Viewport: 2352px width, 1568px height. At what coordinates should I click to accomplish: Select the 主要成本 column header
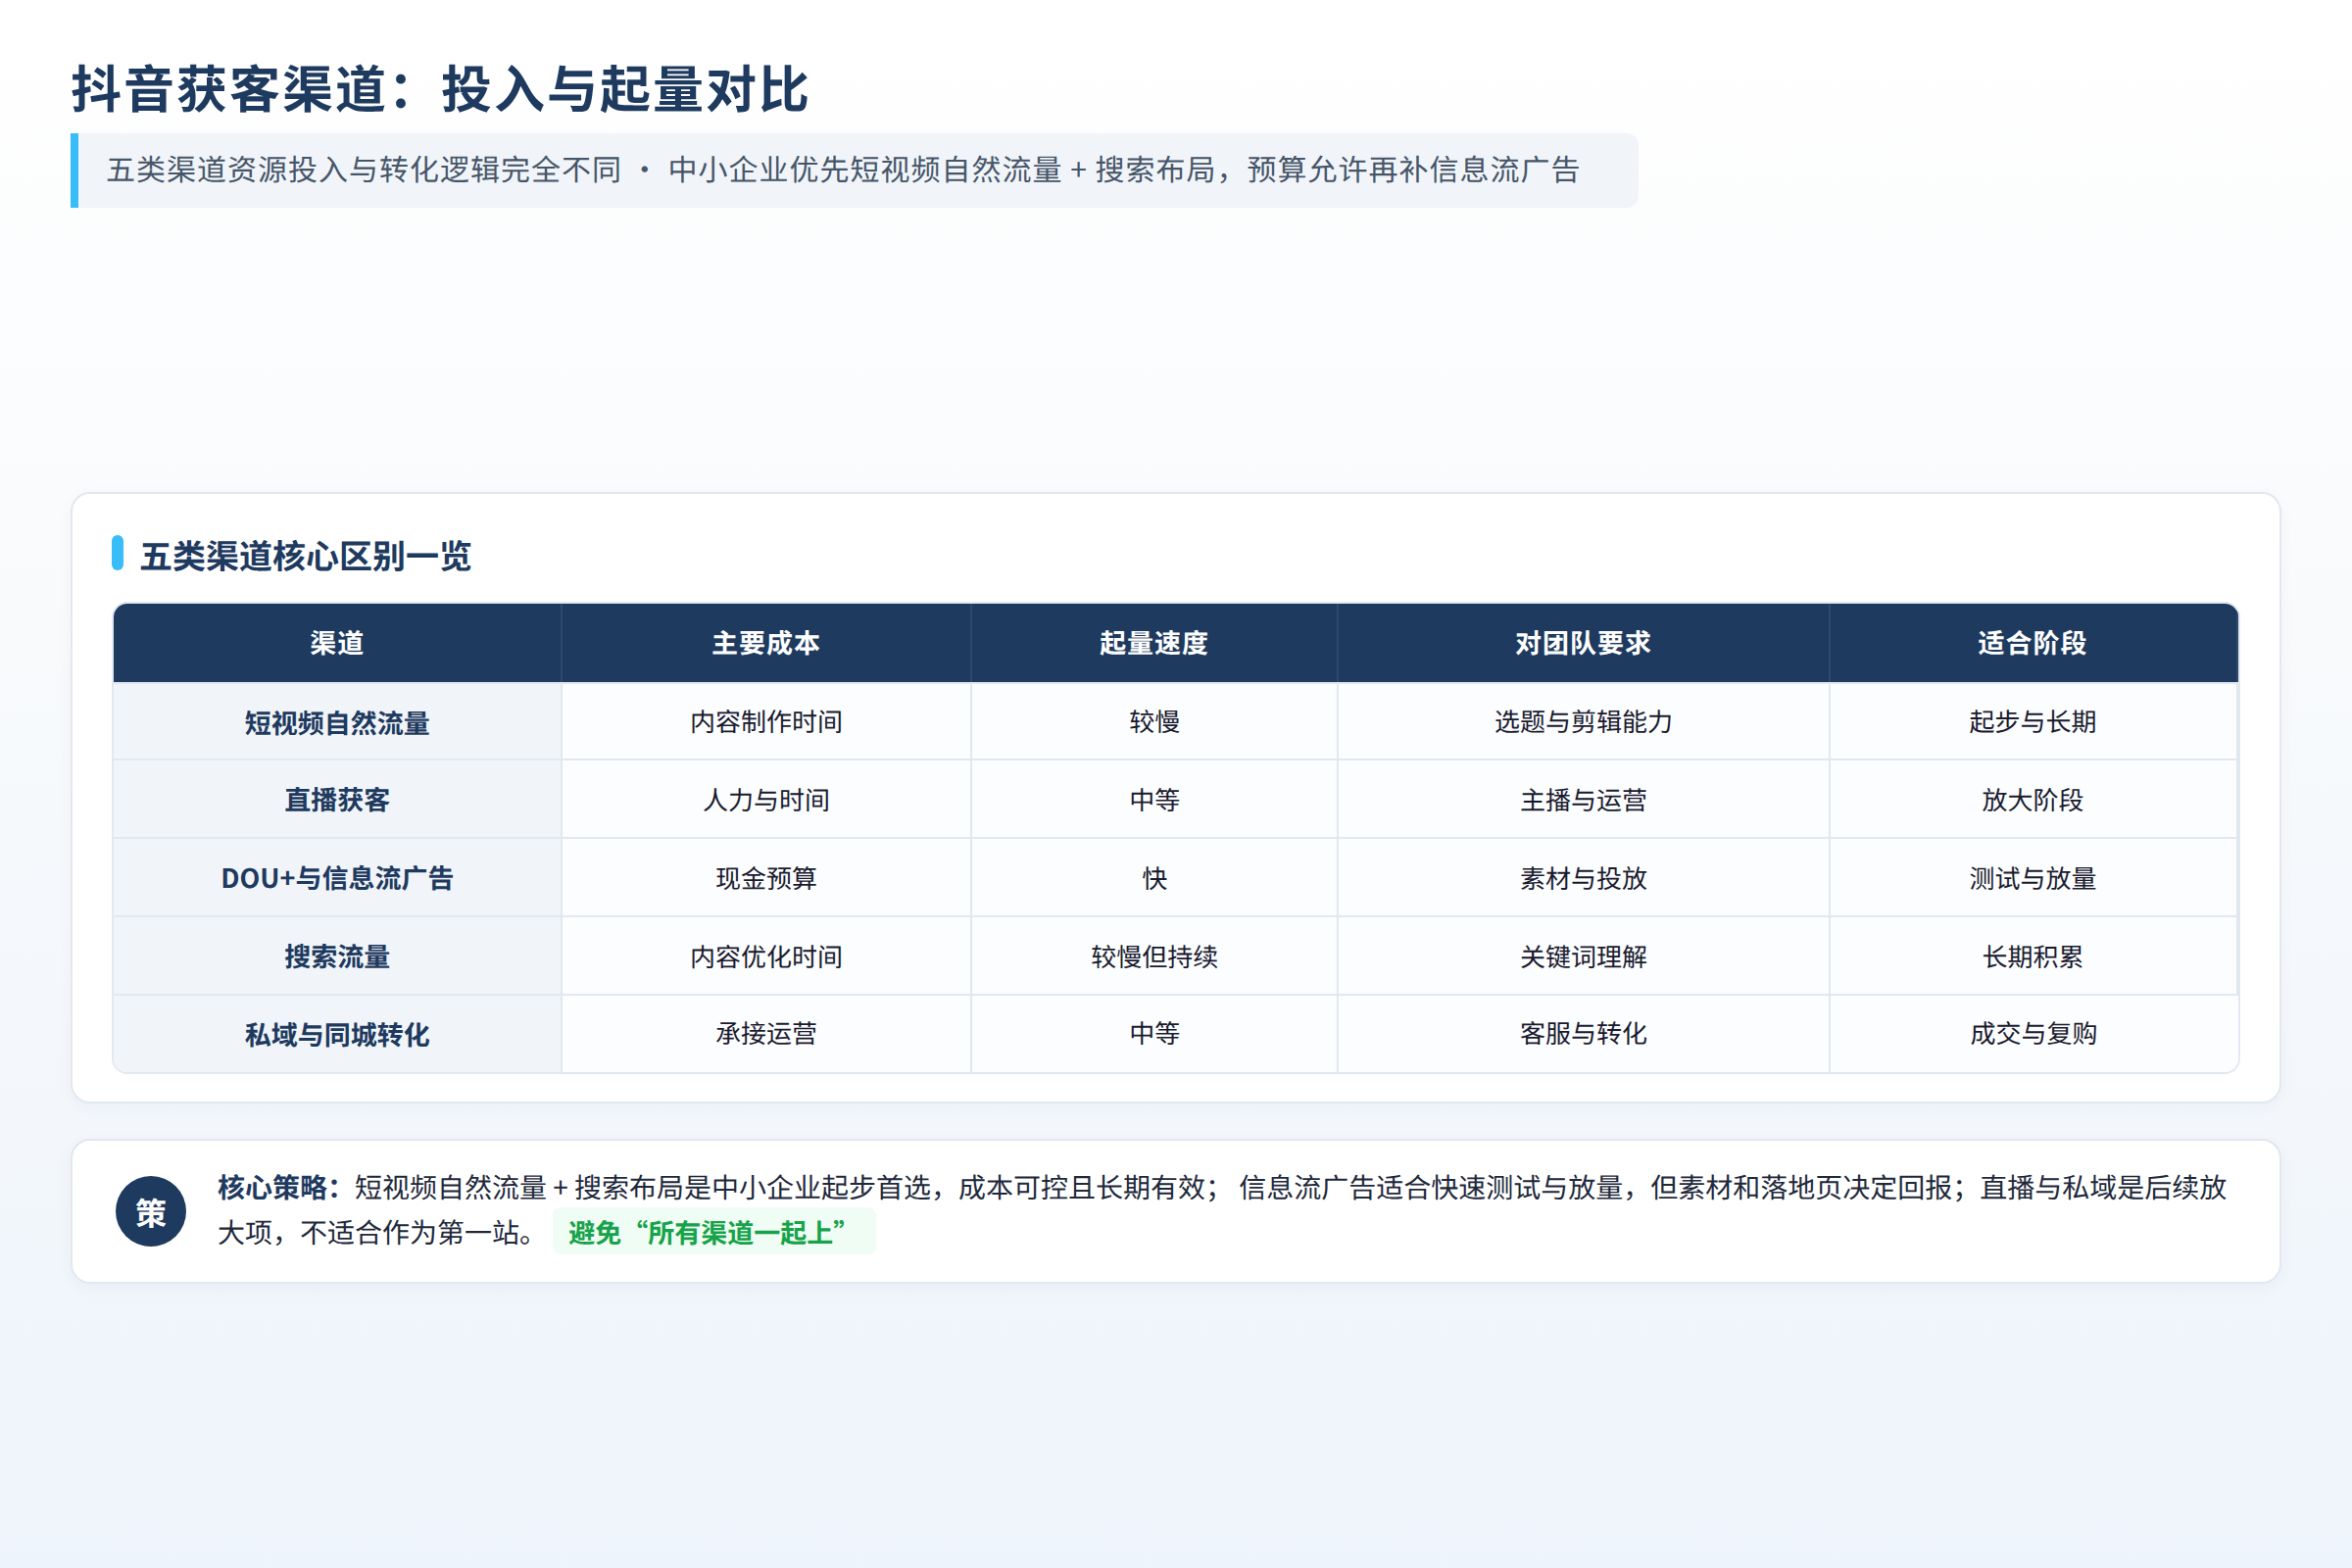766,643
